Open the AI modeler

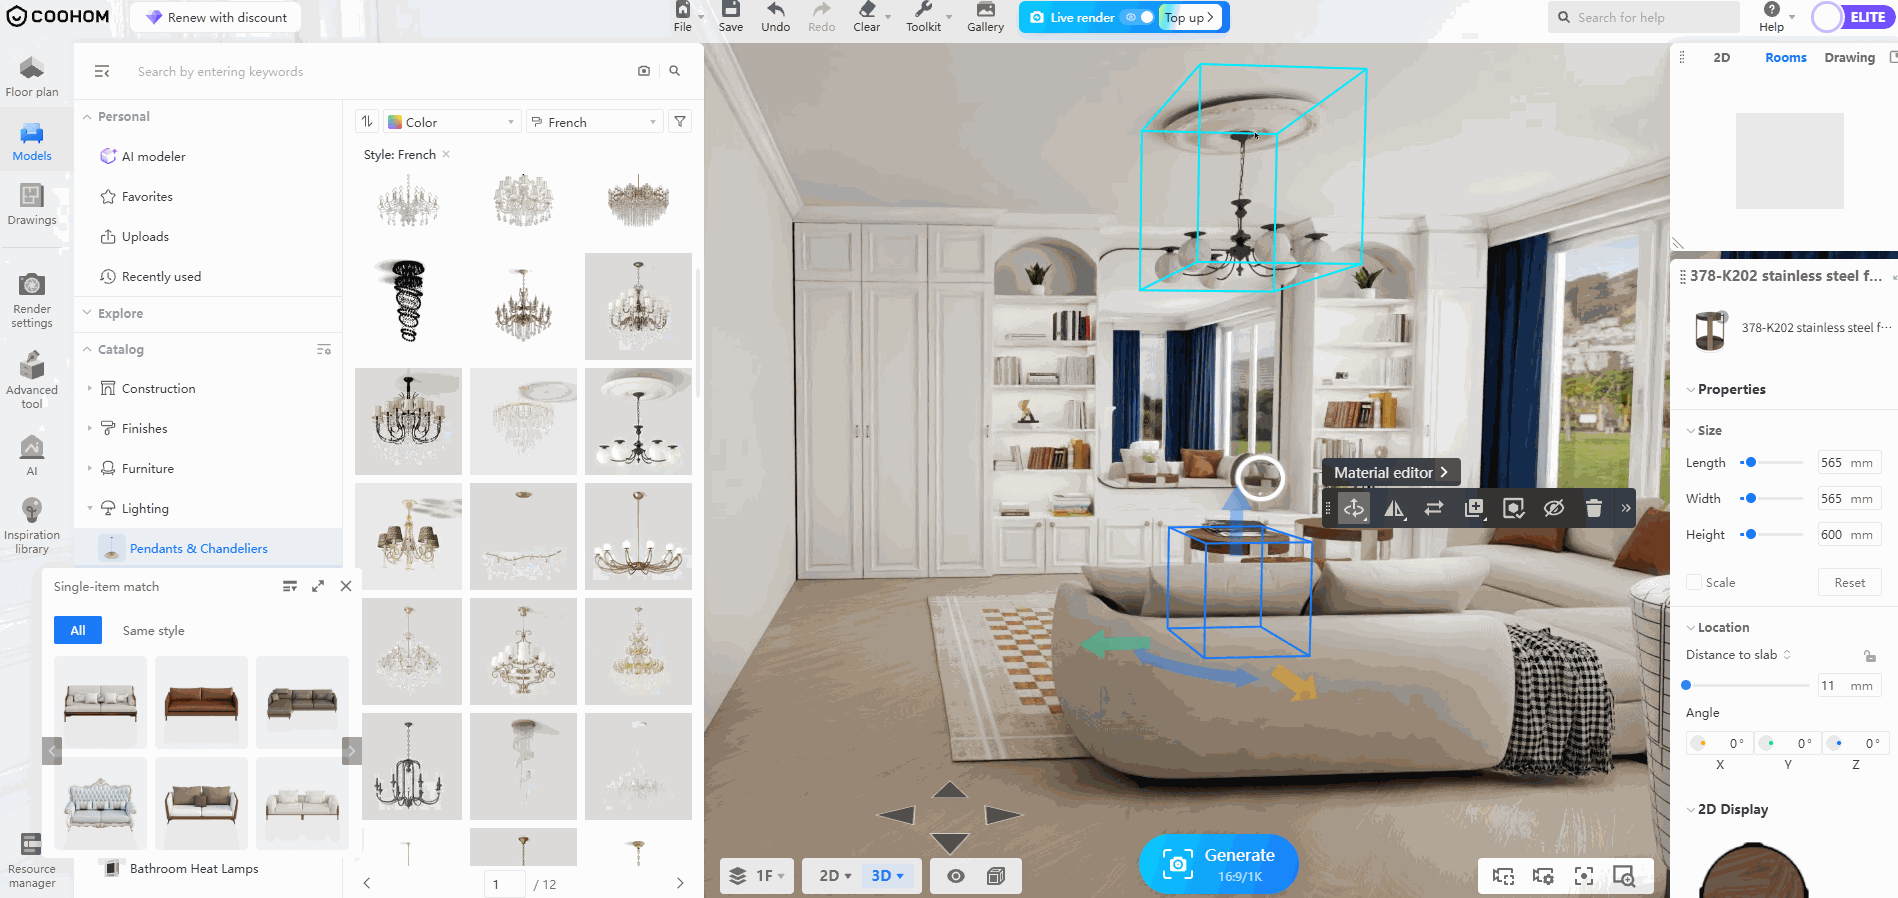pos(153,156)
